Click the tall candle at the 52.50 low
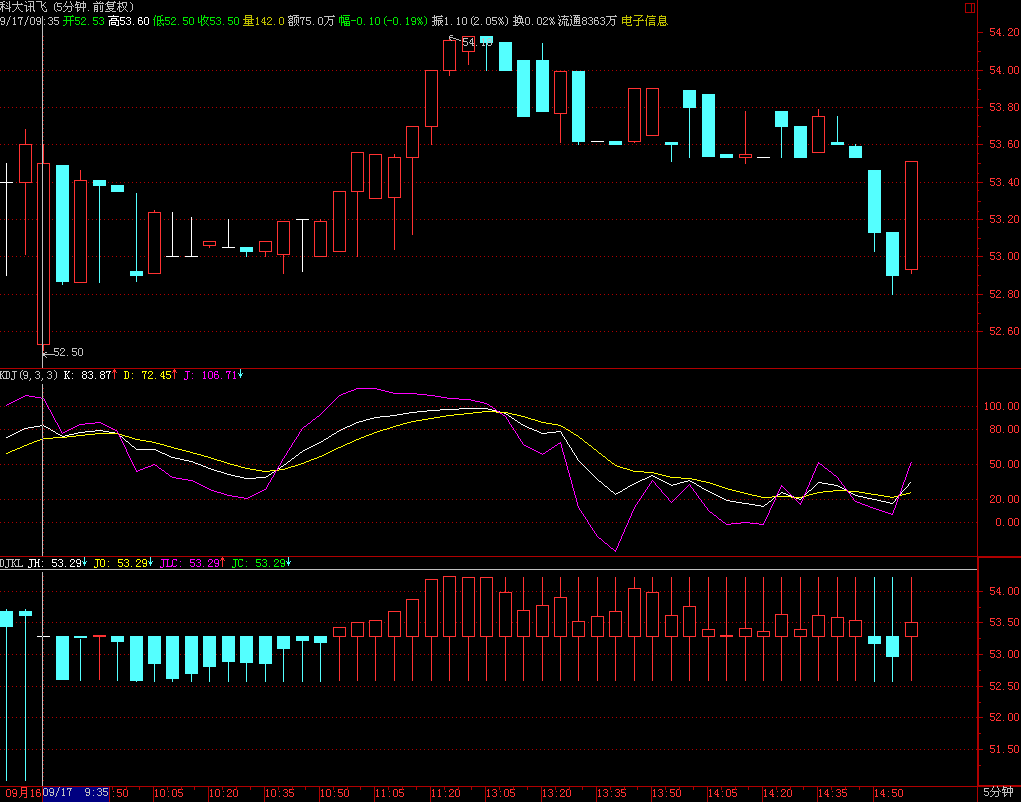The height and width of the screenshot is (802, 1021). coord(43,253)
